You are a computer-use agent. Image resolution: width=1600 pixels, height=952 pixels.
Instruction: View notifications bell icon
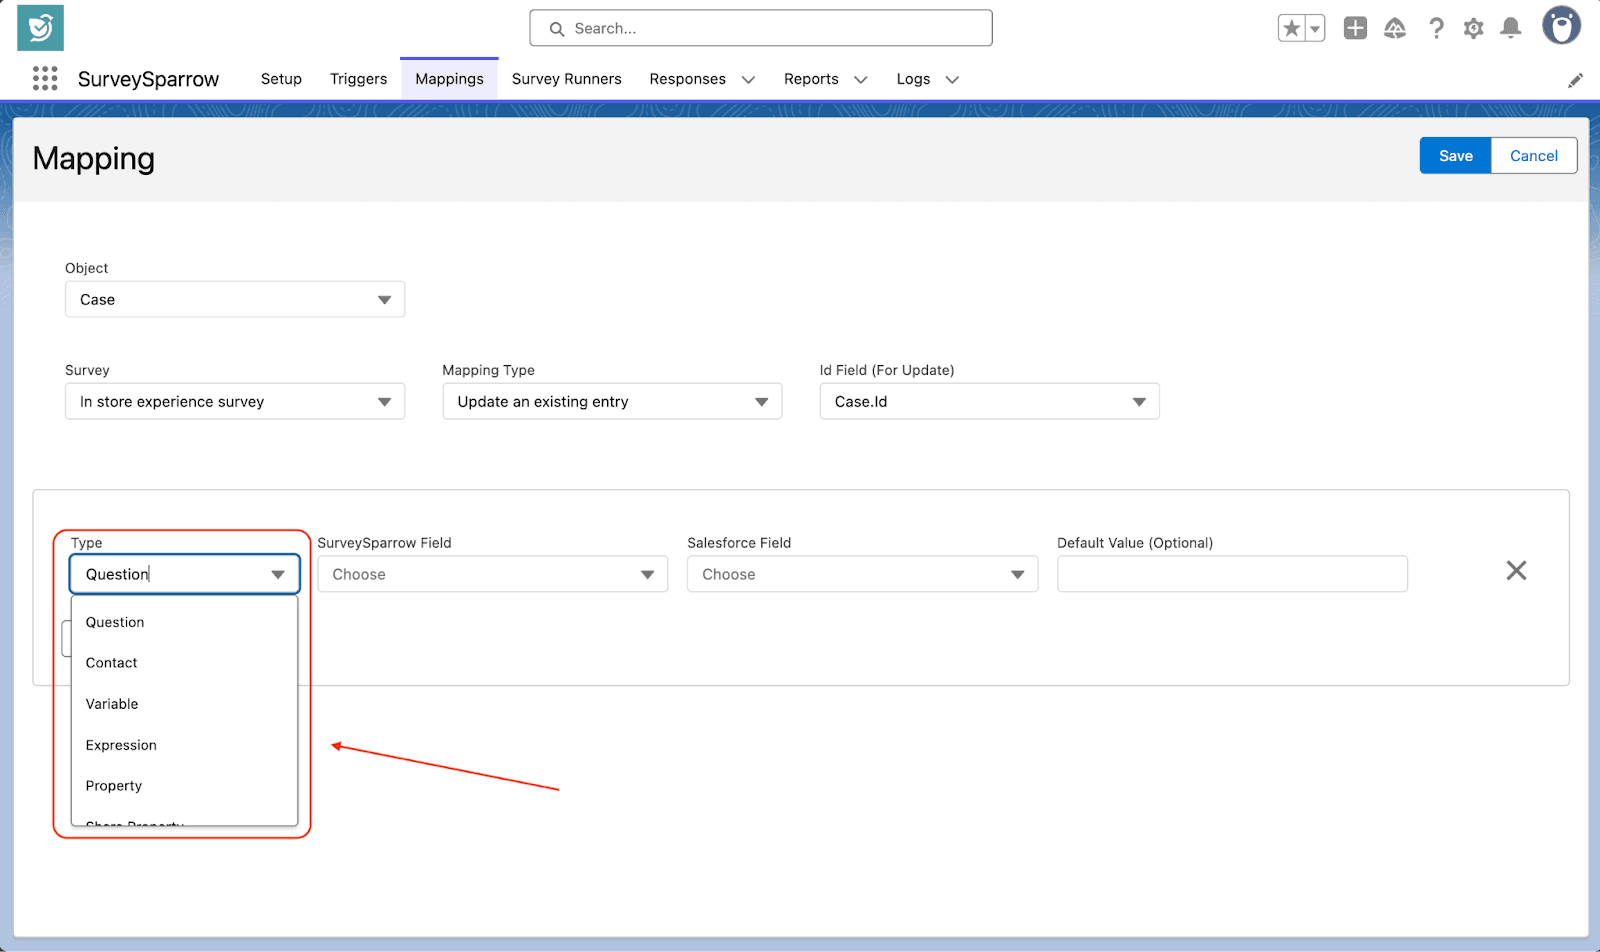point(1511,28)
